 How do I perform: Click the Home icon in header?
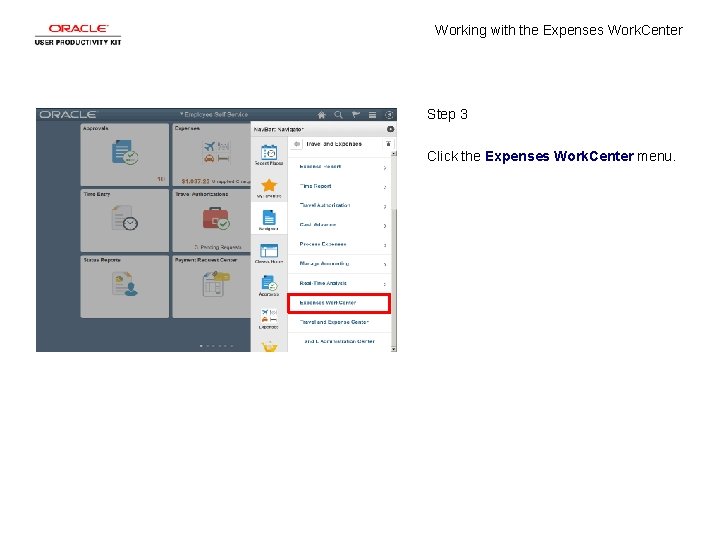321,114
